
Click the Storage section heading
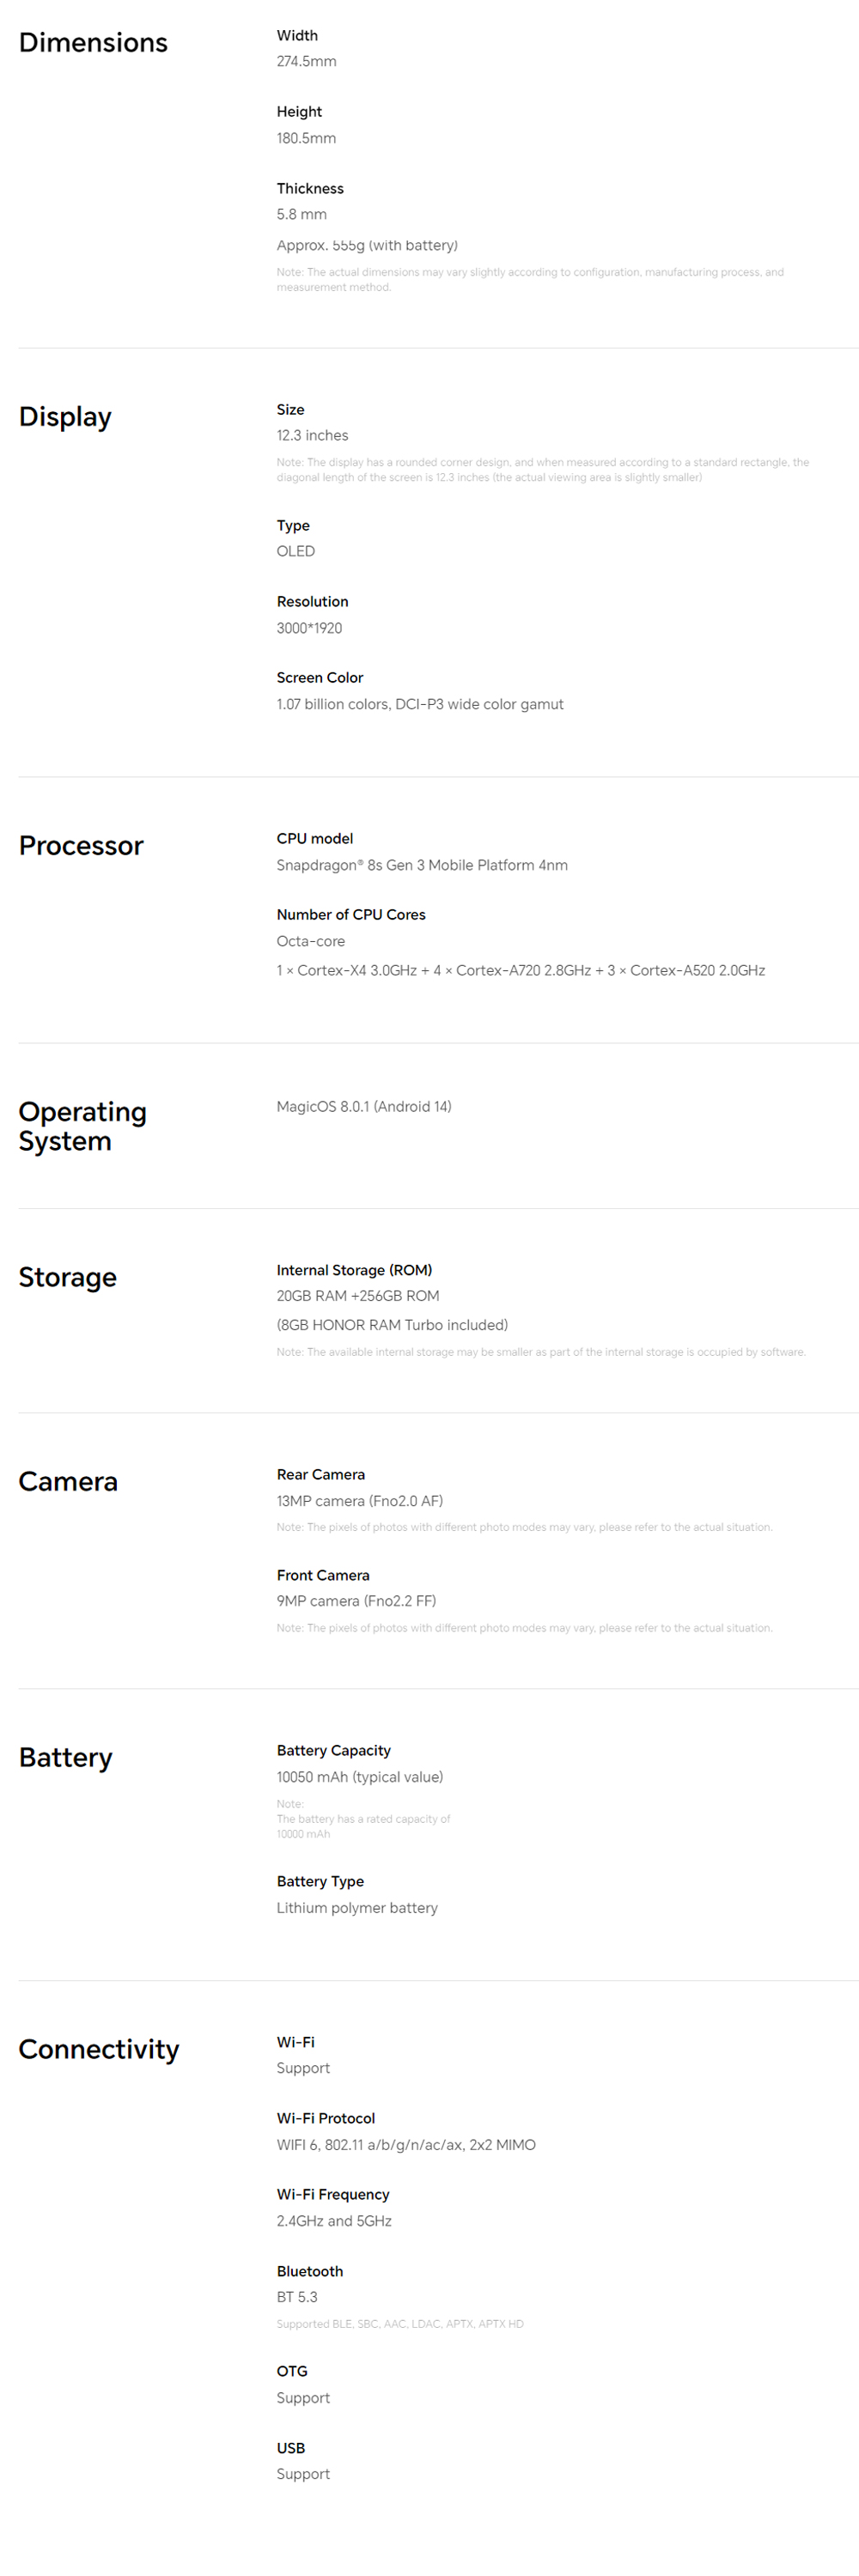pyautogui.click(x=67, y=1278)
